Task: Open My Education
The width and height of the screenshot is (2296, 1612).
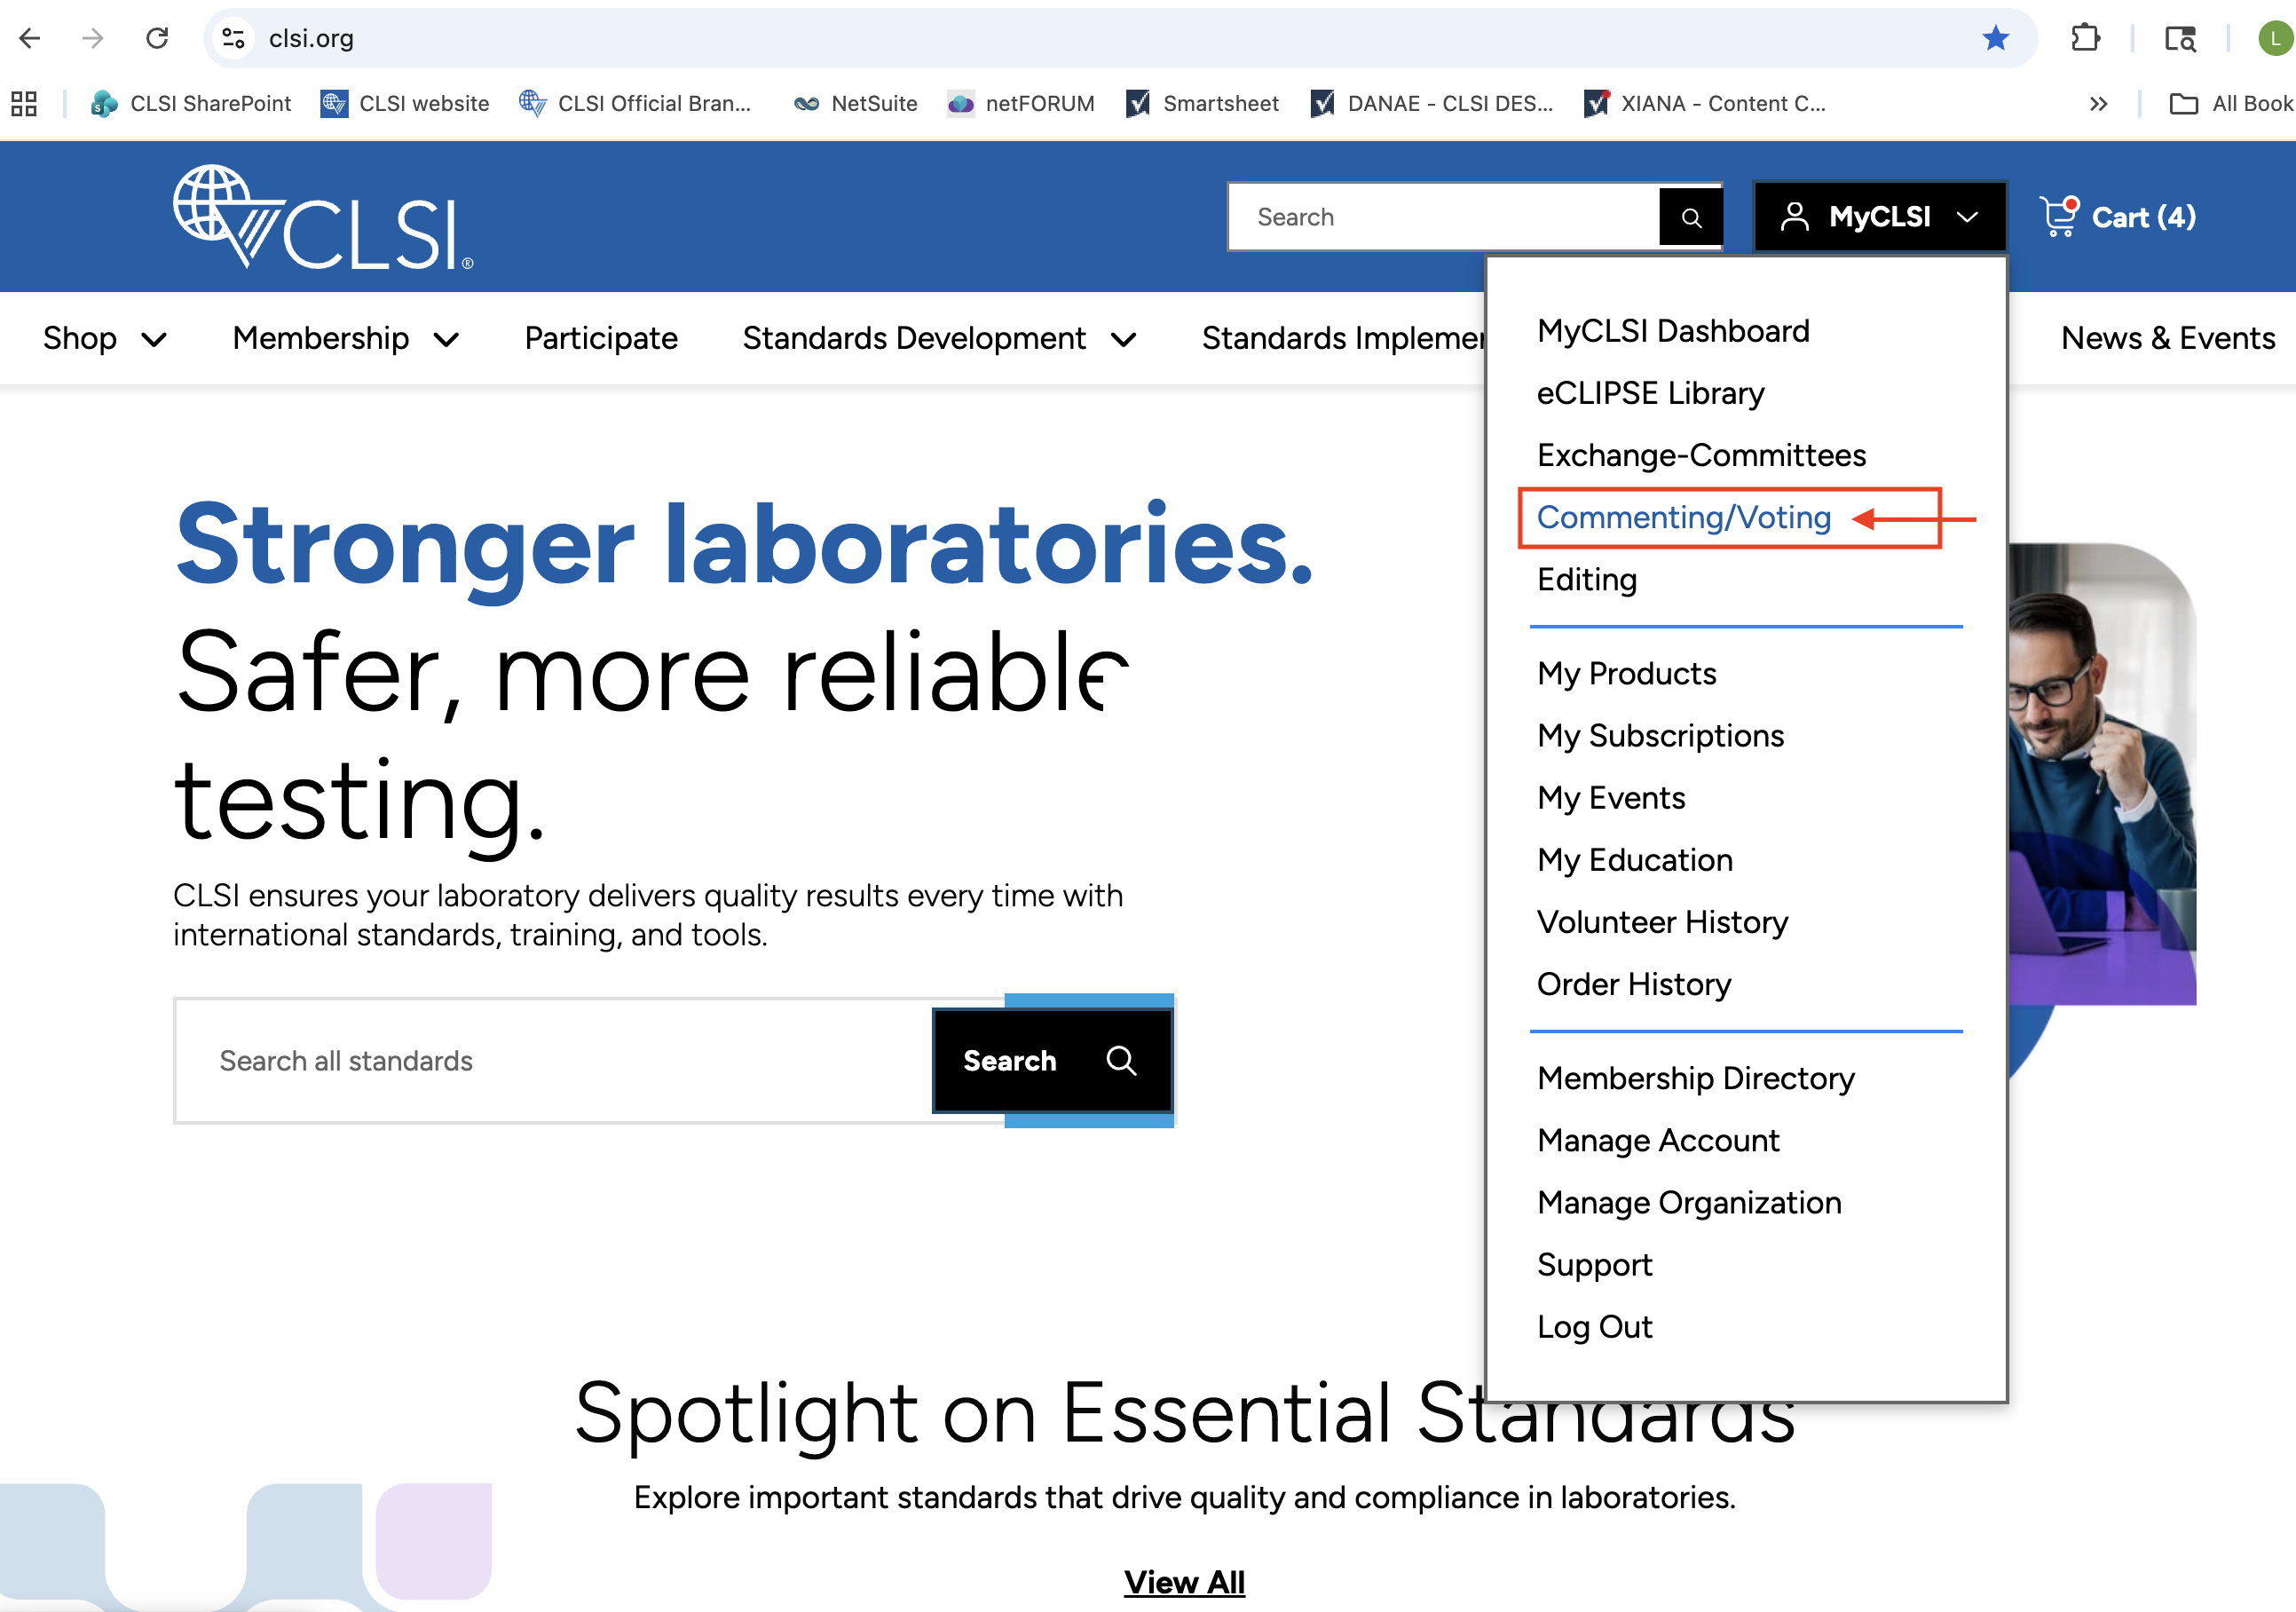Action: coord(1634,859)
